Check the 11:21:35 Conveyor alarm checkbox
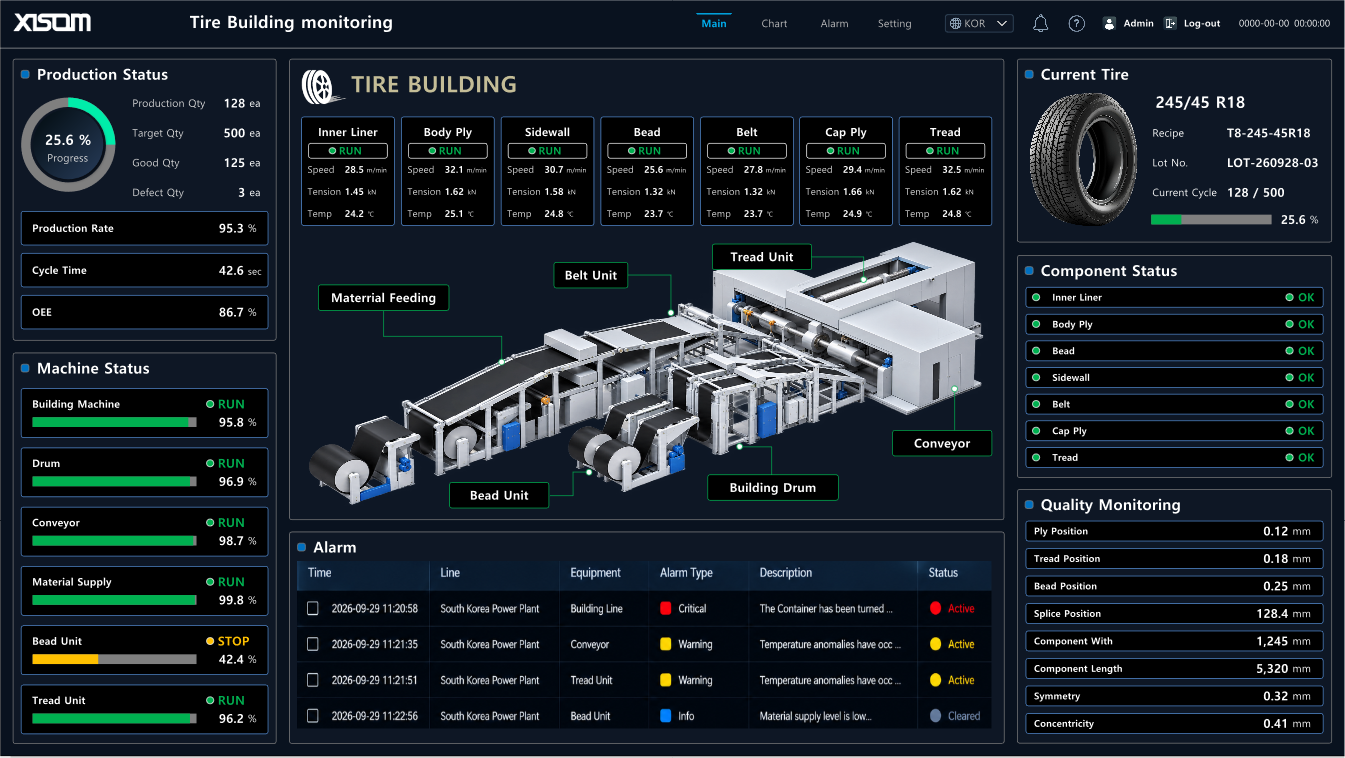The width and height of the screenshot is (1345, 758). click(313, 644)
